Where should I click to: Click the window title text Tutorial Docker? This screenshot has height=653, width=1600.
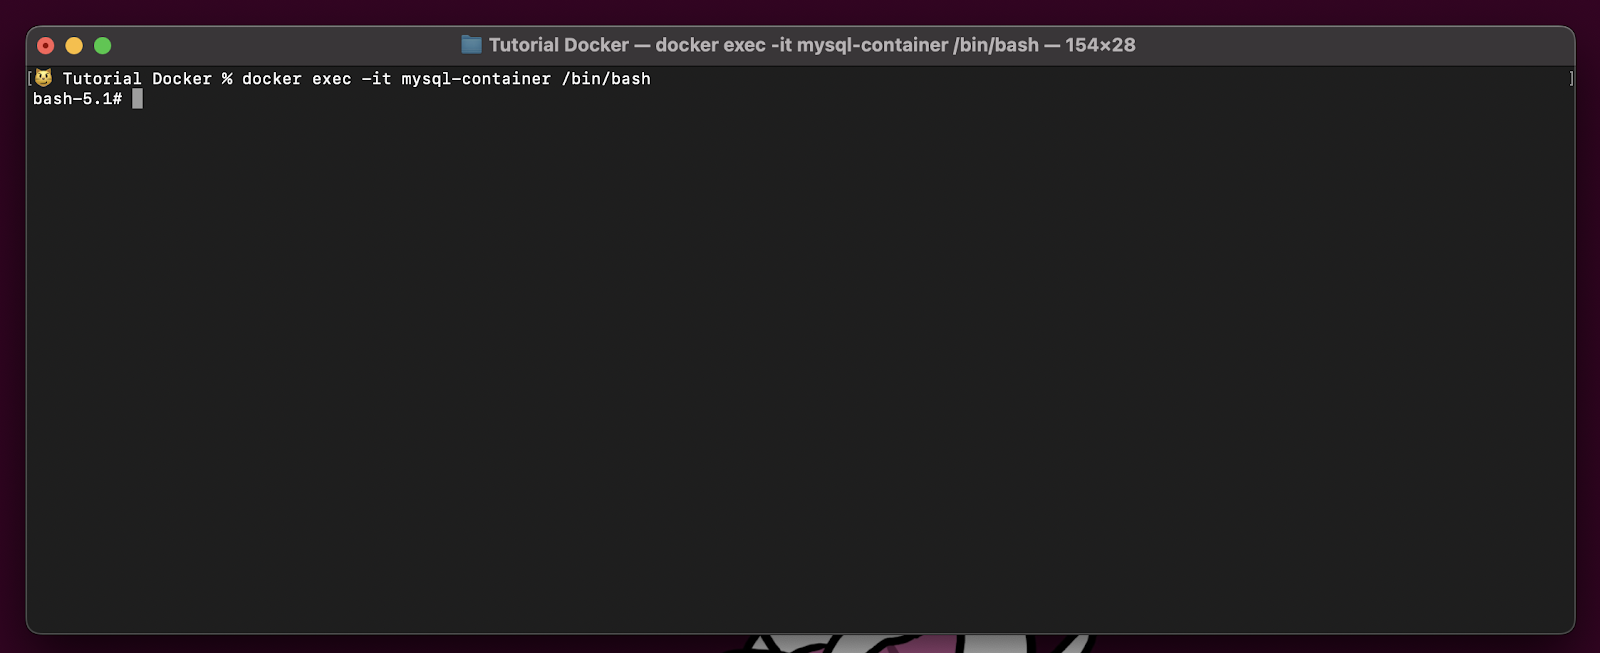click(559, 45)
